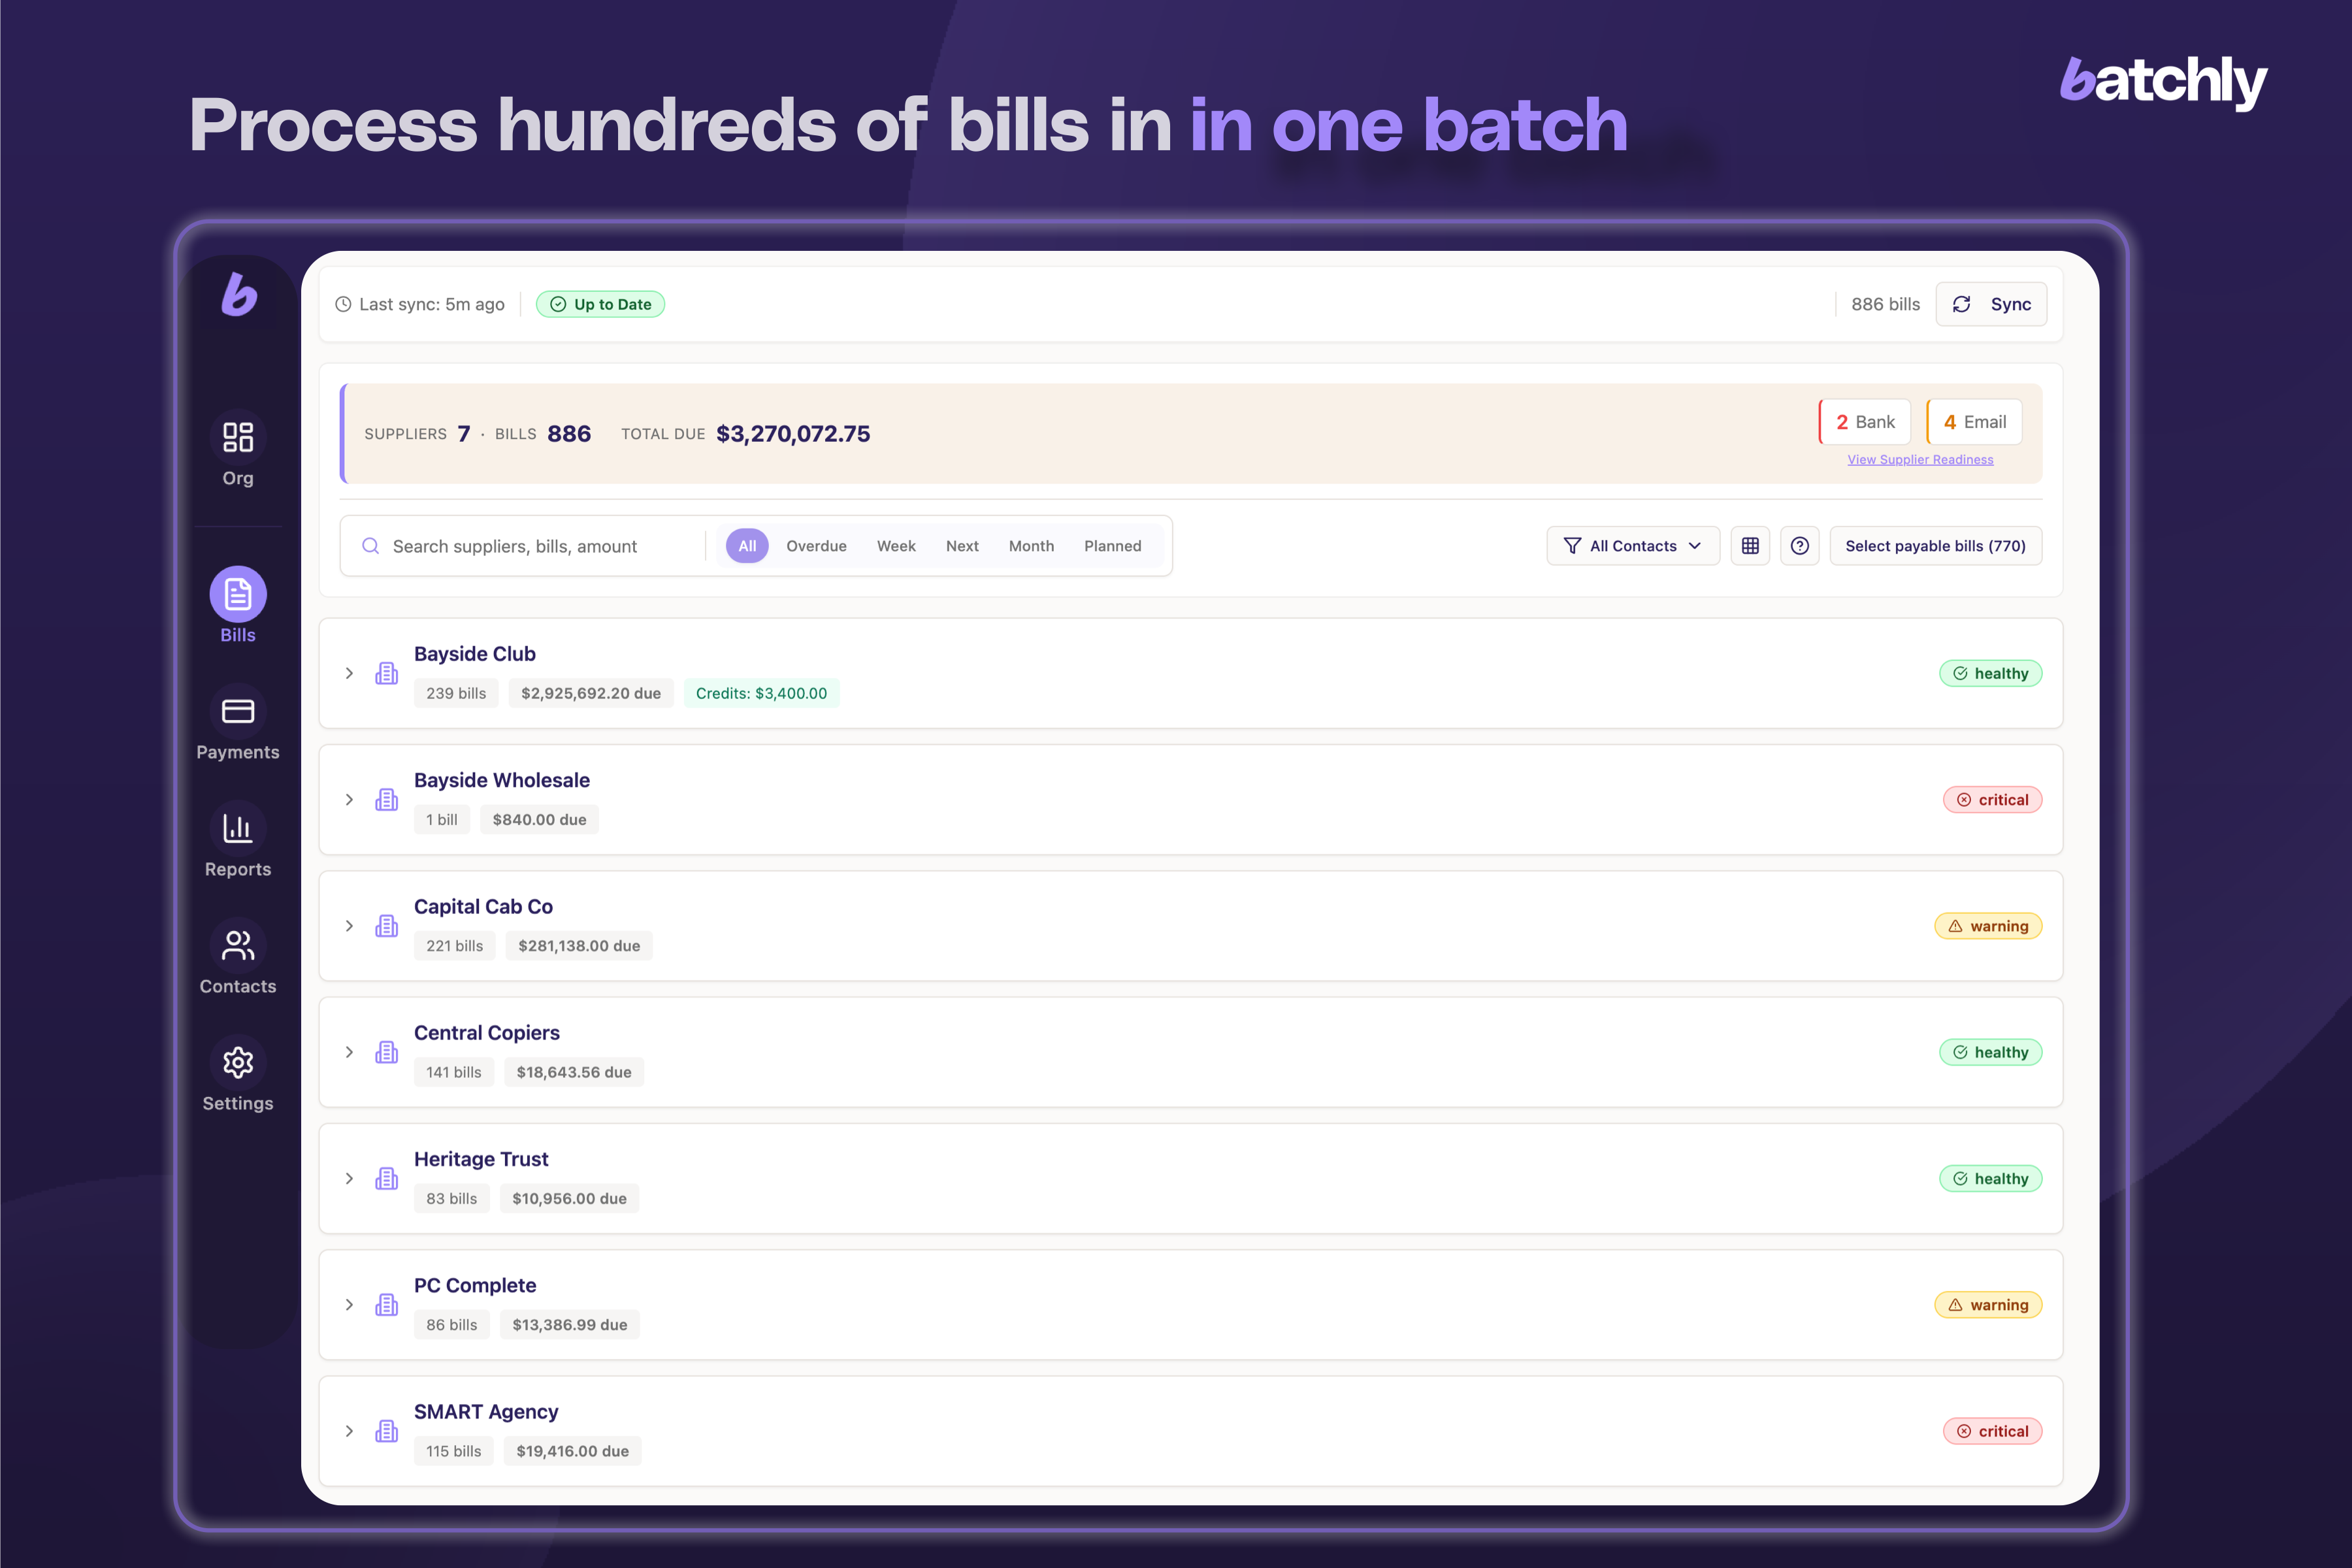The width and height of the screenshot is (2352, 1568).
Task: Toggle the Month filter pill
Action: pyautogui.click(x=1031, y=545)
